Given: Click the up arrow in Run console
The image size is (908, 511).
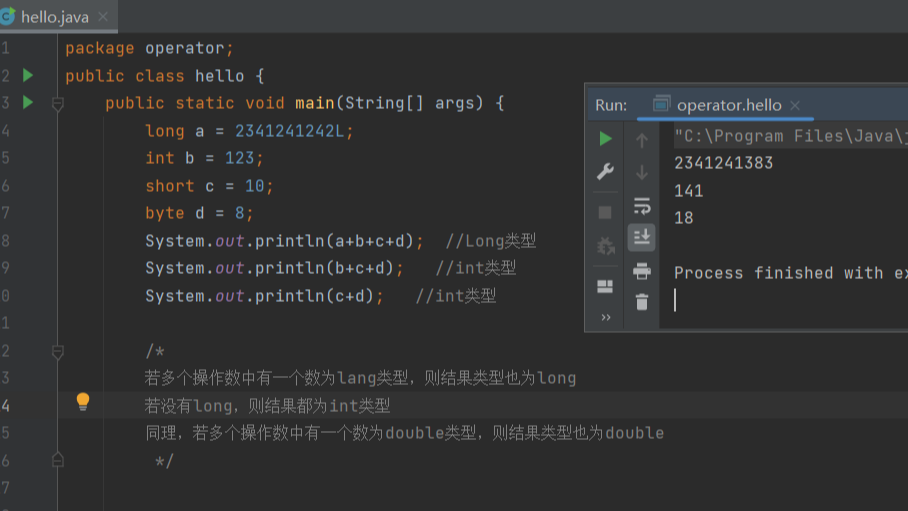Looking at the screenshot, I should tap(642, 140).
